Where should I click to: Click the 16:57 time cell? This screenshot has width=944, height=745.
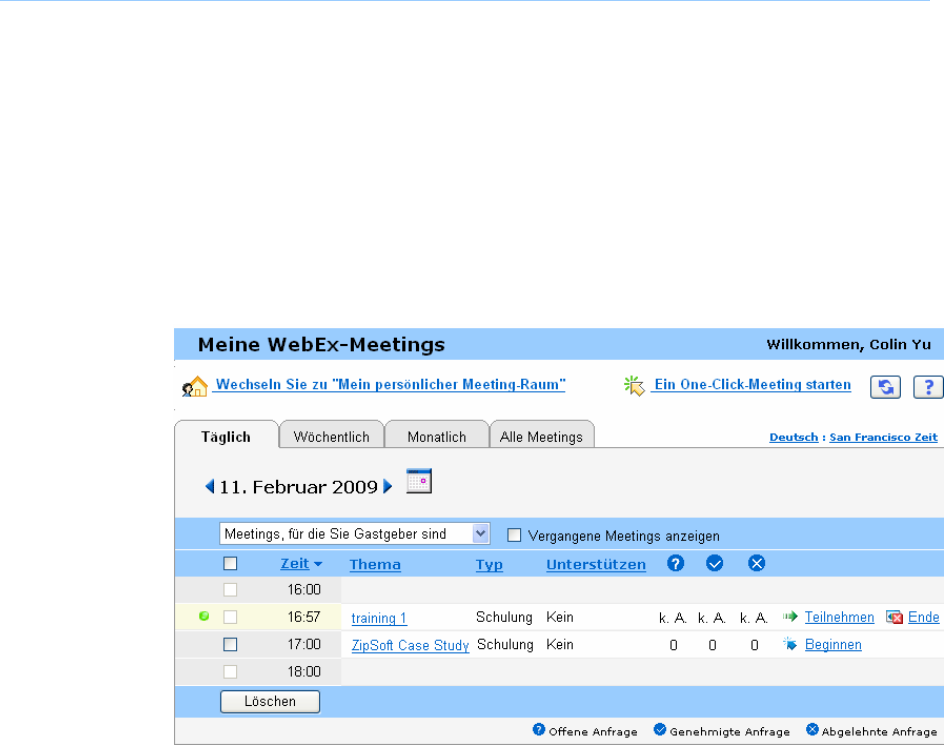pyautogui.click(x=304, y=617)
